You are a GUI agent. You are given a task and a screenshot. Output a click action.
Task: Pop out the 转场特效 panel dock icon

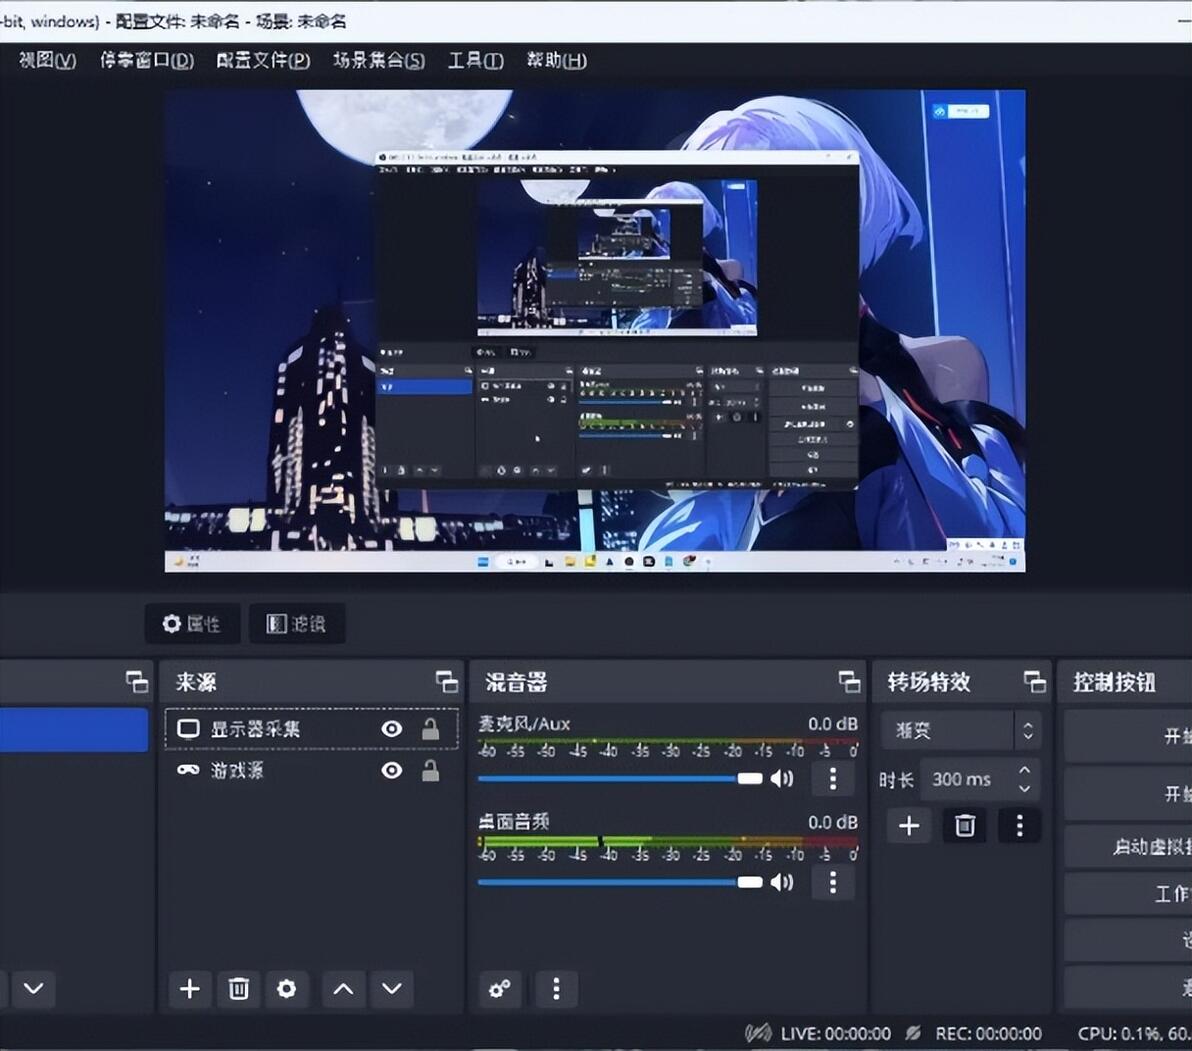[x=1035, y=682]
